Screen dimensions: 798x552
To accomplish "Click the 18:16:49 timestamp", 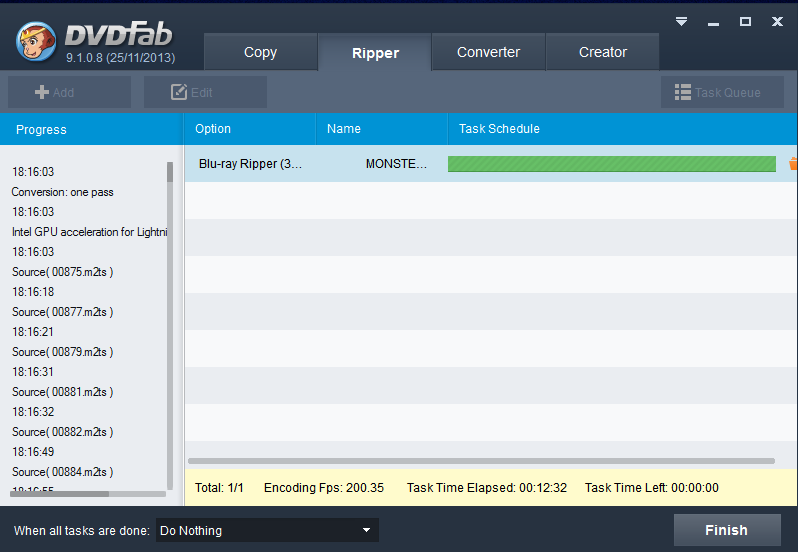I will pyautogui.click(x=33, y=452).
